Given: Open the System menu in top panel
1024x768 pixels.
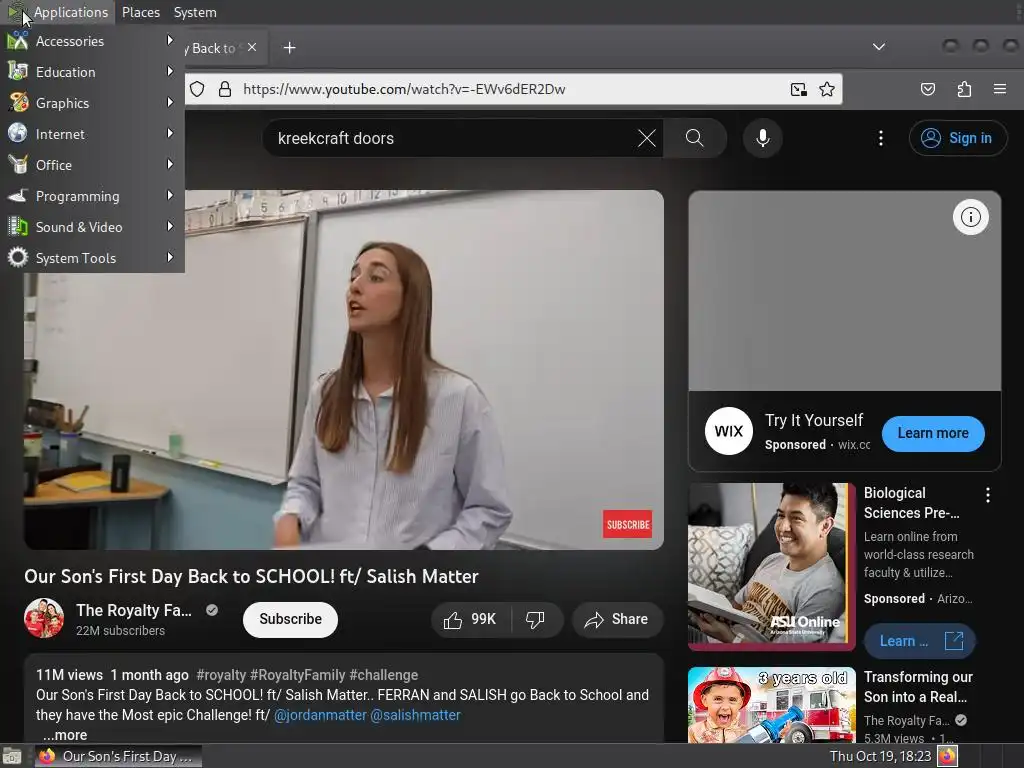Looking at the screenshot, I should coord(195,12).
